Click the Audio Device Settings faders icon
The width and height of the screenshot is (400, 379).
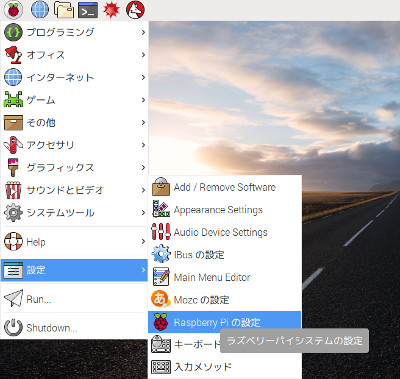coord(161,232)
